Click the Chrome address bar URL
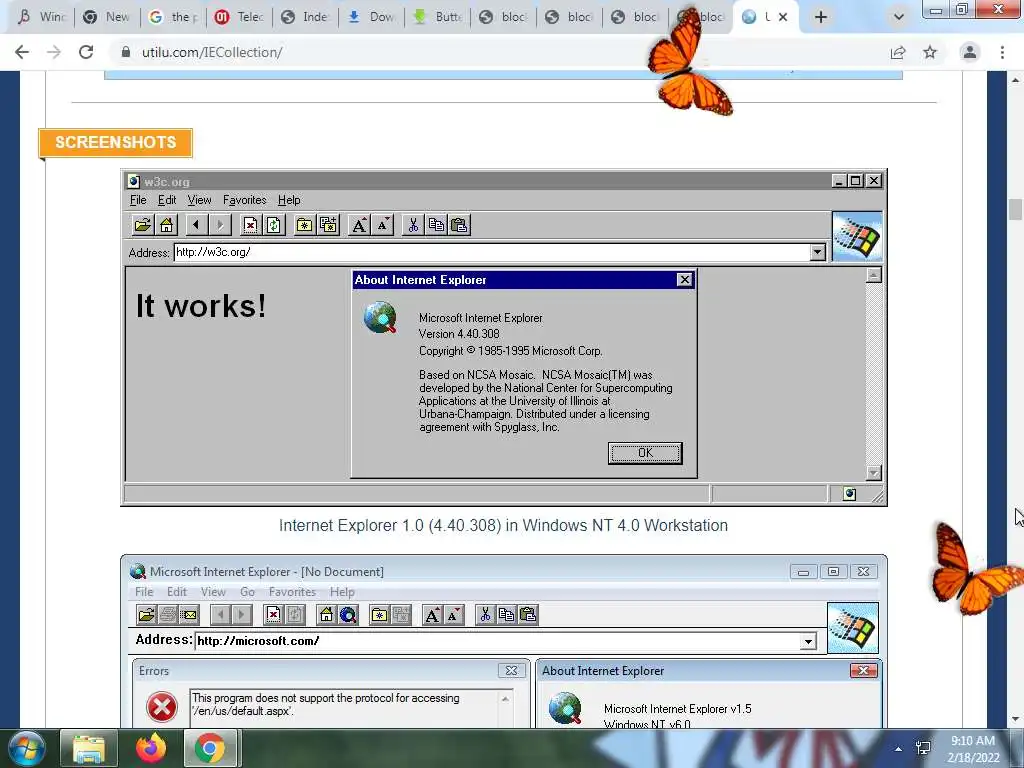1024x768 pixels. click(212, 52)
